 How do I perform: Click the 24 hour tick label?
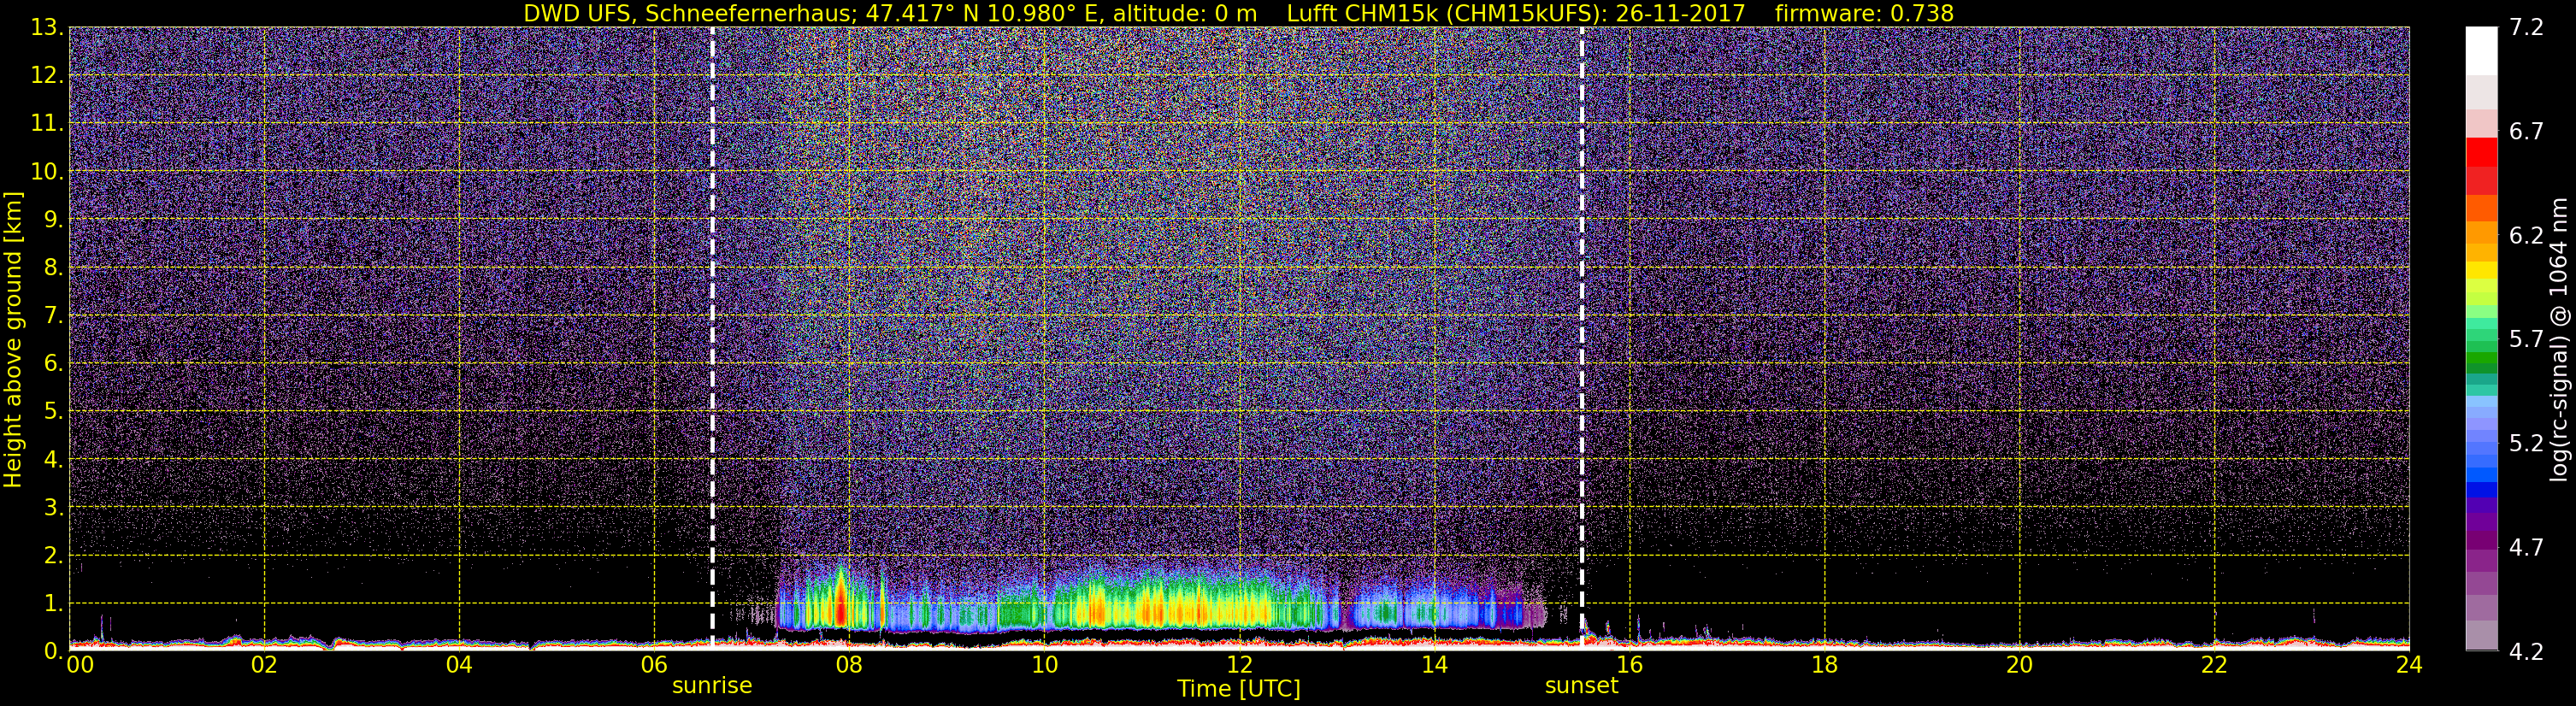[2409, 666]
